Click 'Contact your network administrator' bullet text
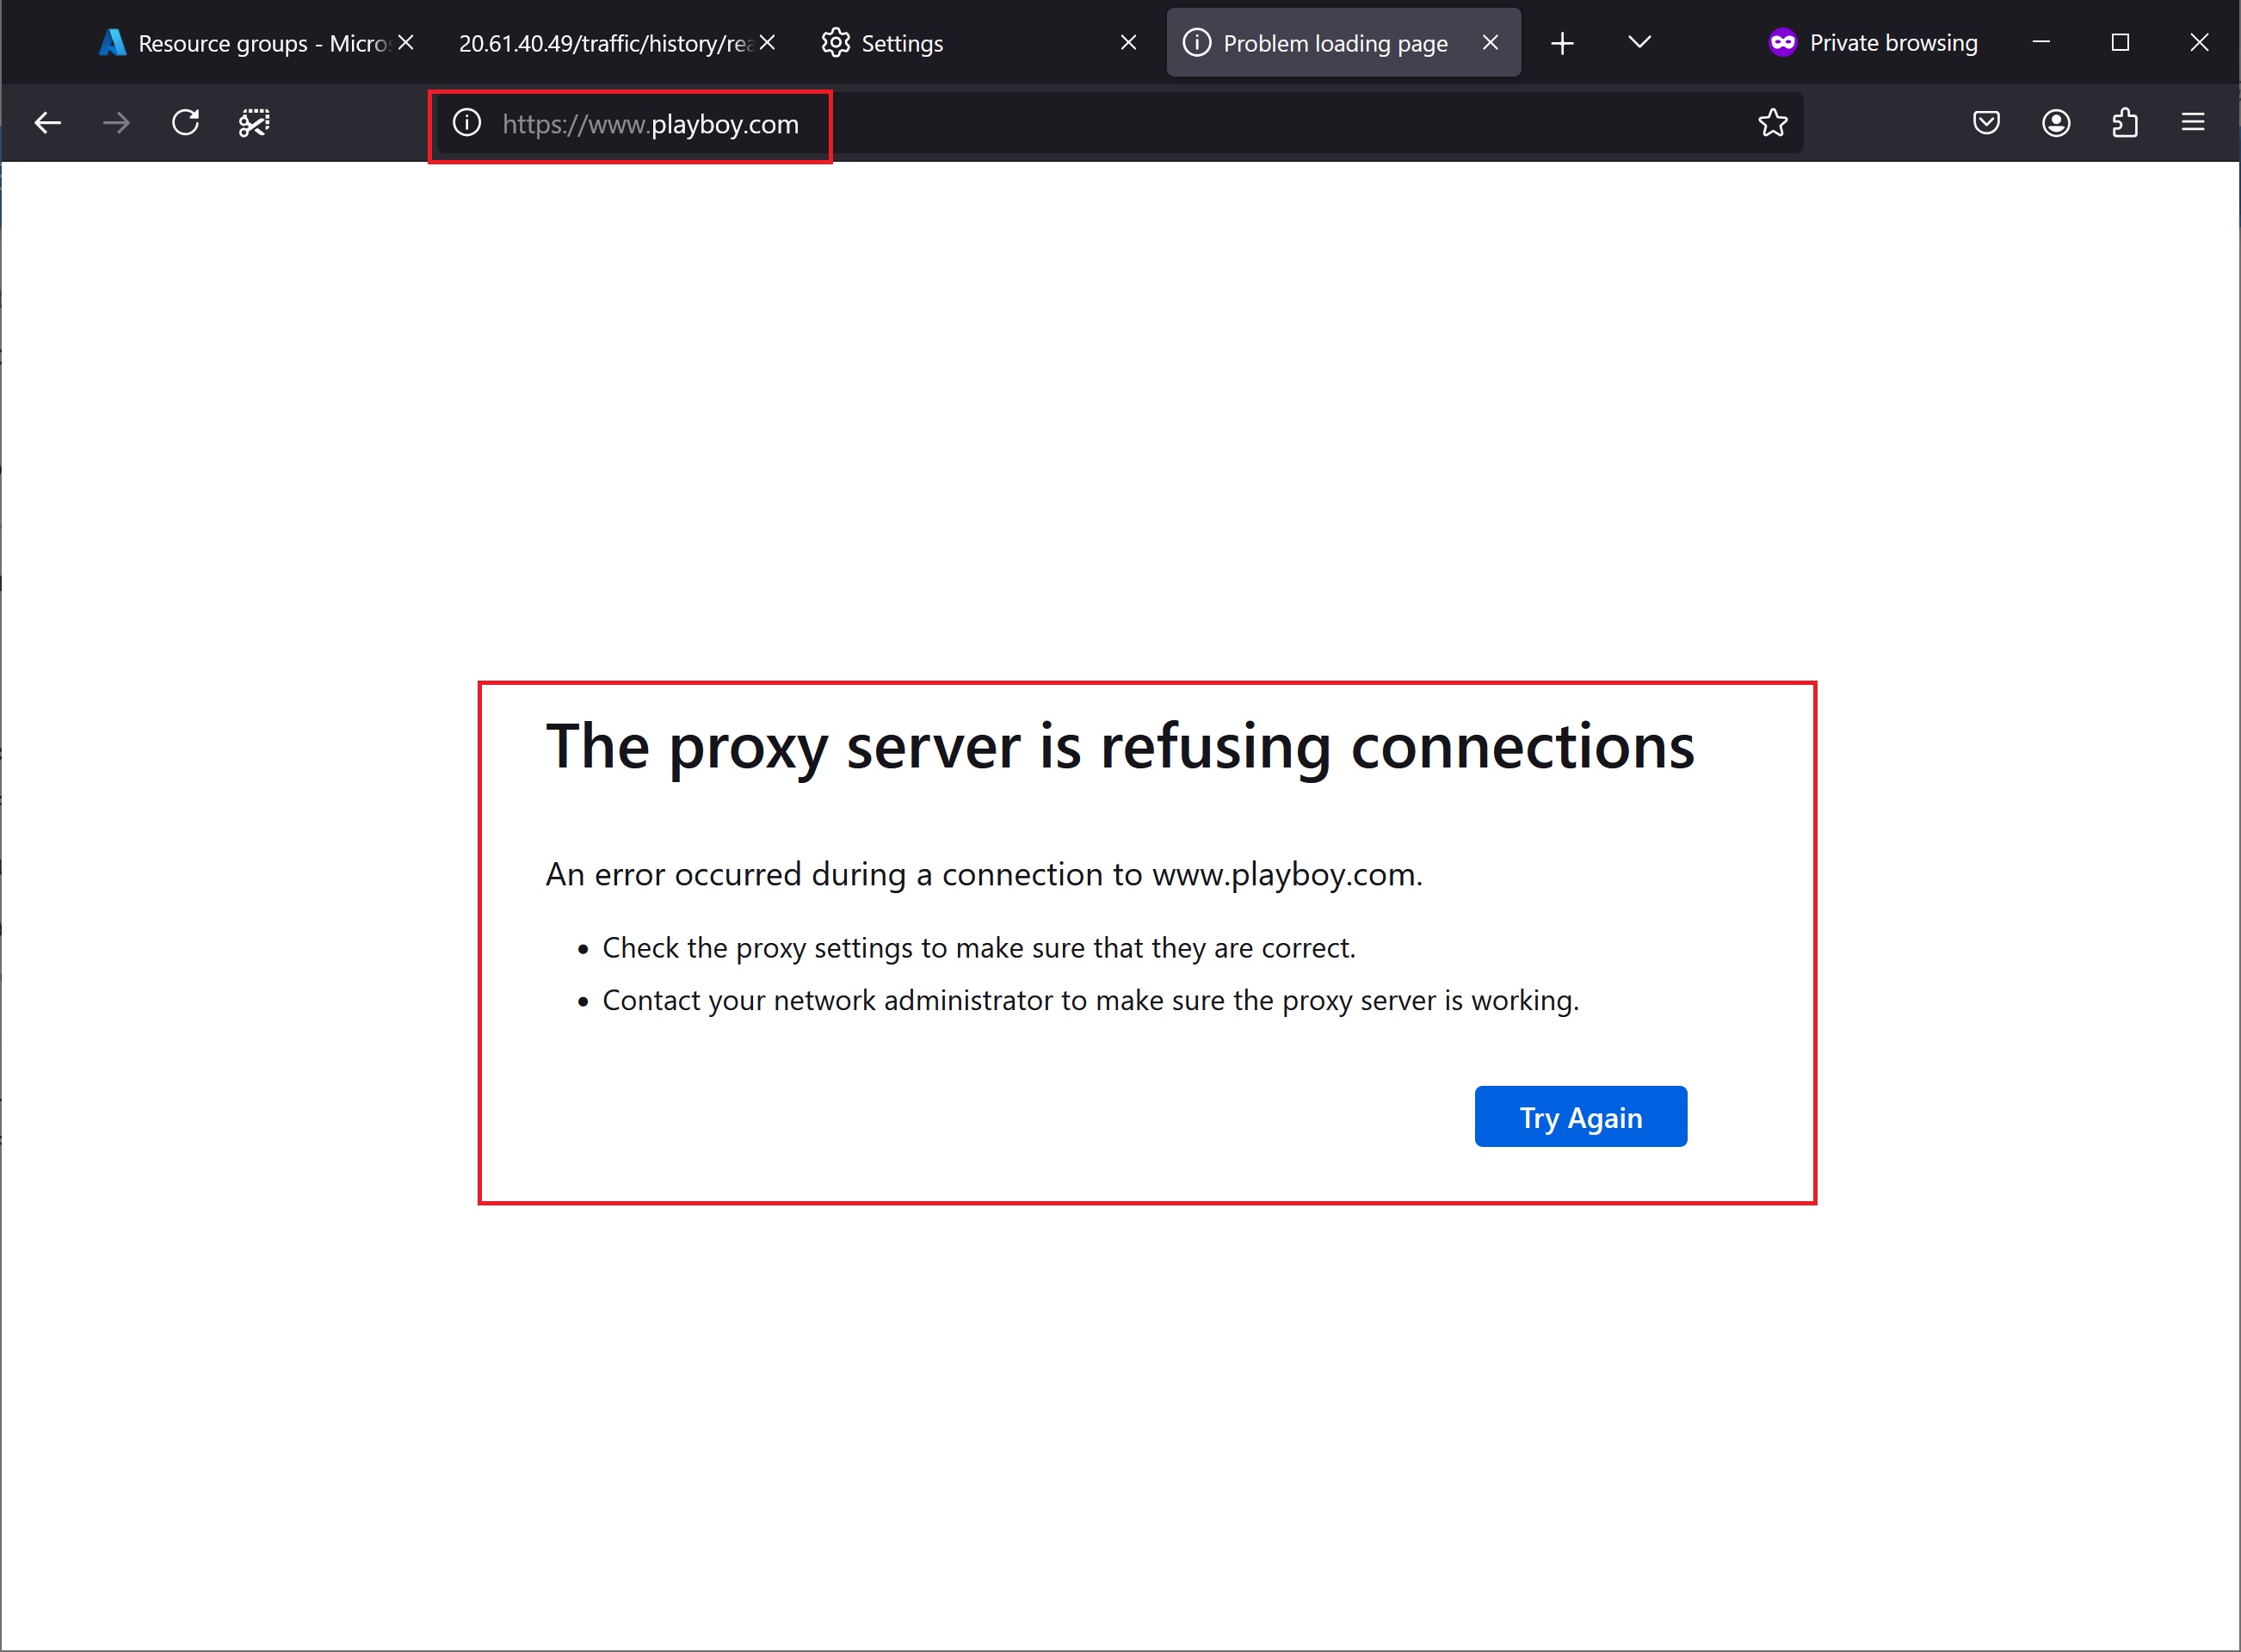 click(x=1091, y=1001)
